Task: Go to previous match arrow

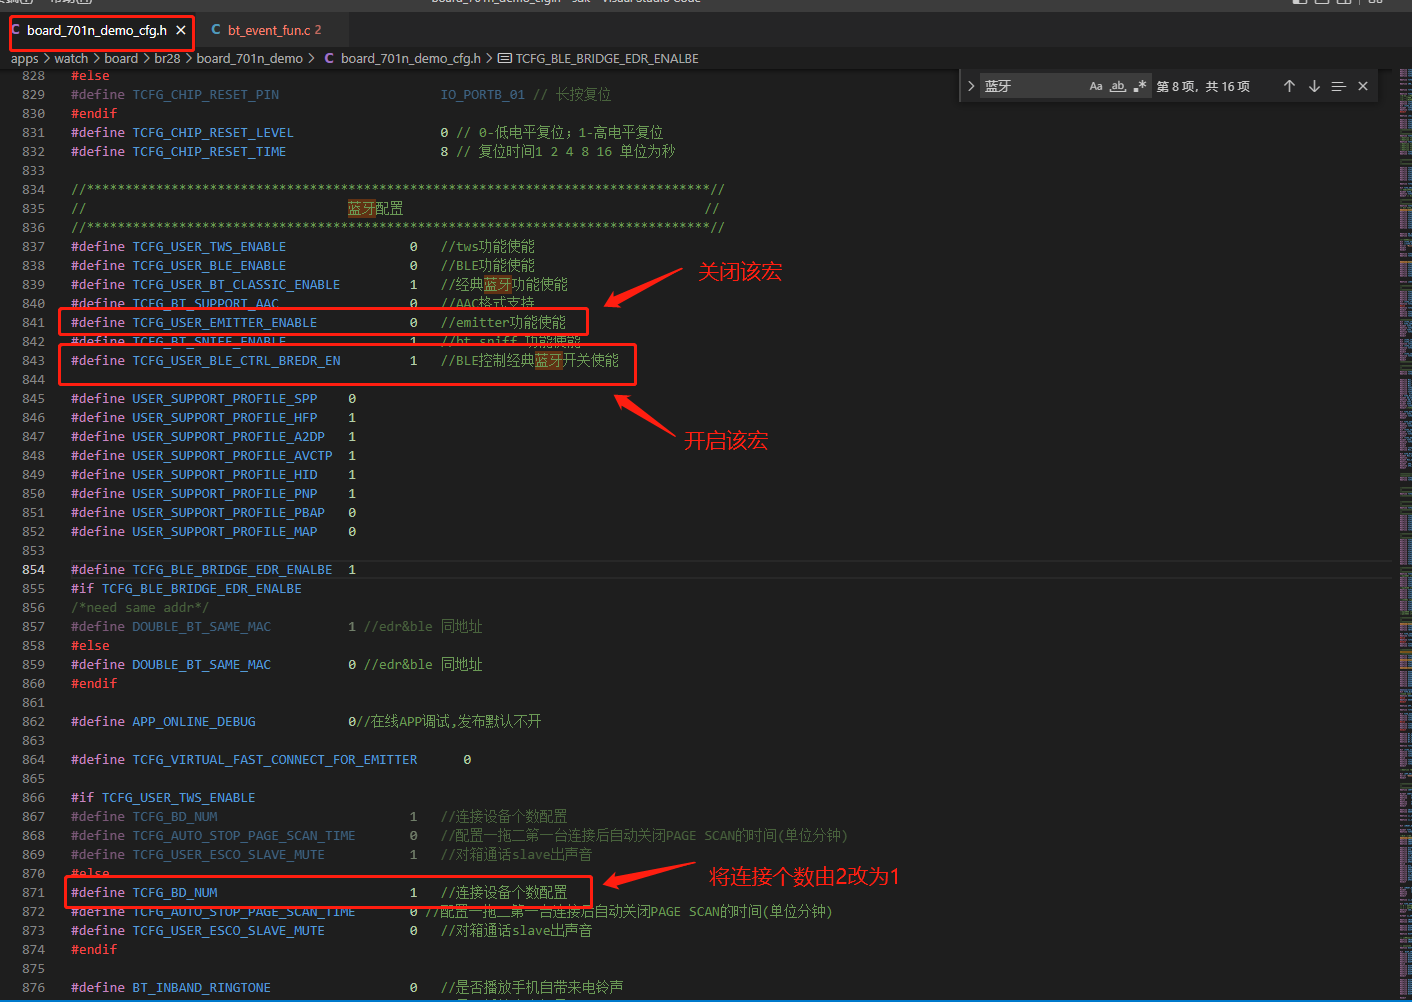Action: click(x=1289, y=86)
